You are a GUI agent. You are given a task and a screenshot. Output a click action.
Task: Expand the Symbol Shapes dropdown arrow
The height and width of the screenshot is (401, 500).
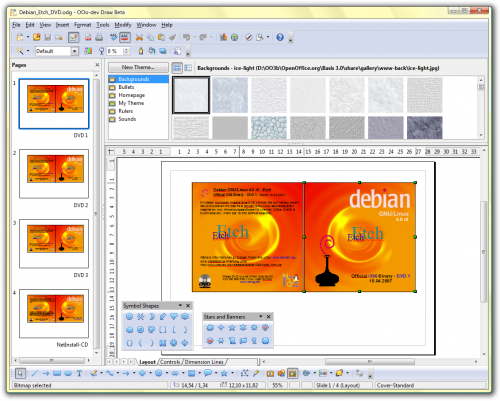tap(180, 305)
